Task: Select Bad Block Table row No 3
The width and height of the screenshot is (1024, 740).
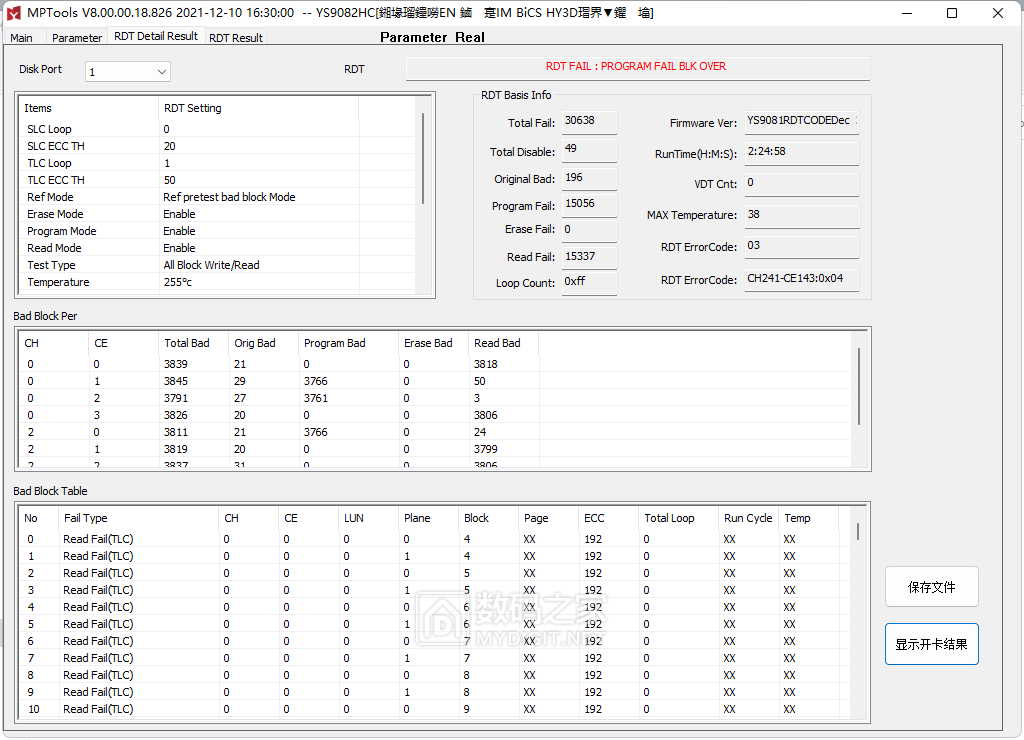Action: click(x=434, y=590)
